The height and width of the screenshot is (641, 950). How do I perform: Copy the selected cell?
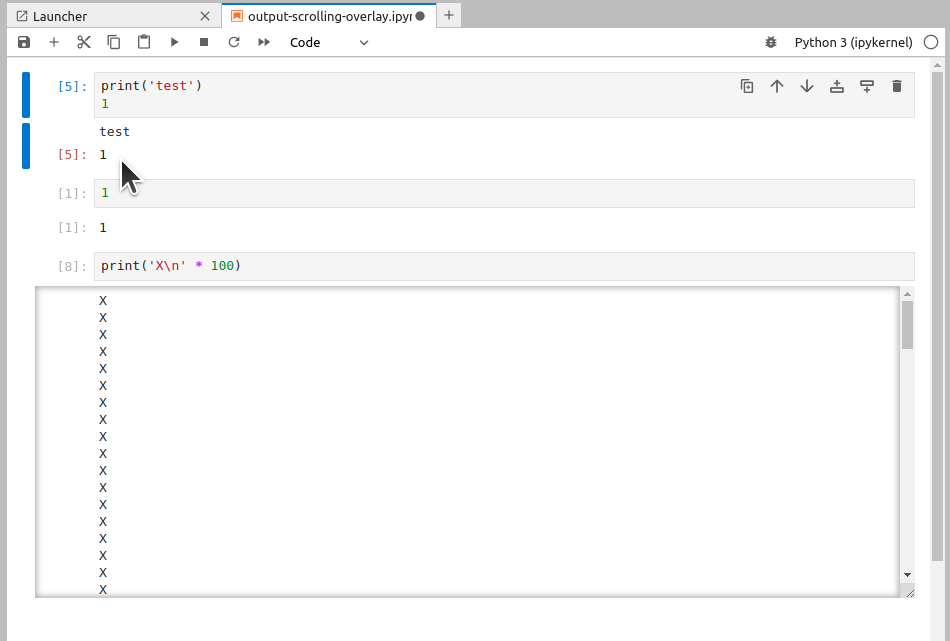113,42
